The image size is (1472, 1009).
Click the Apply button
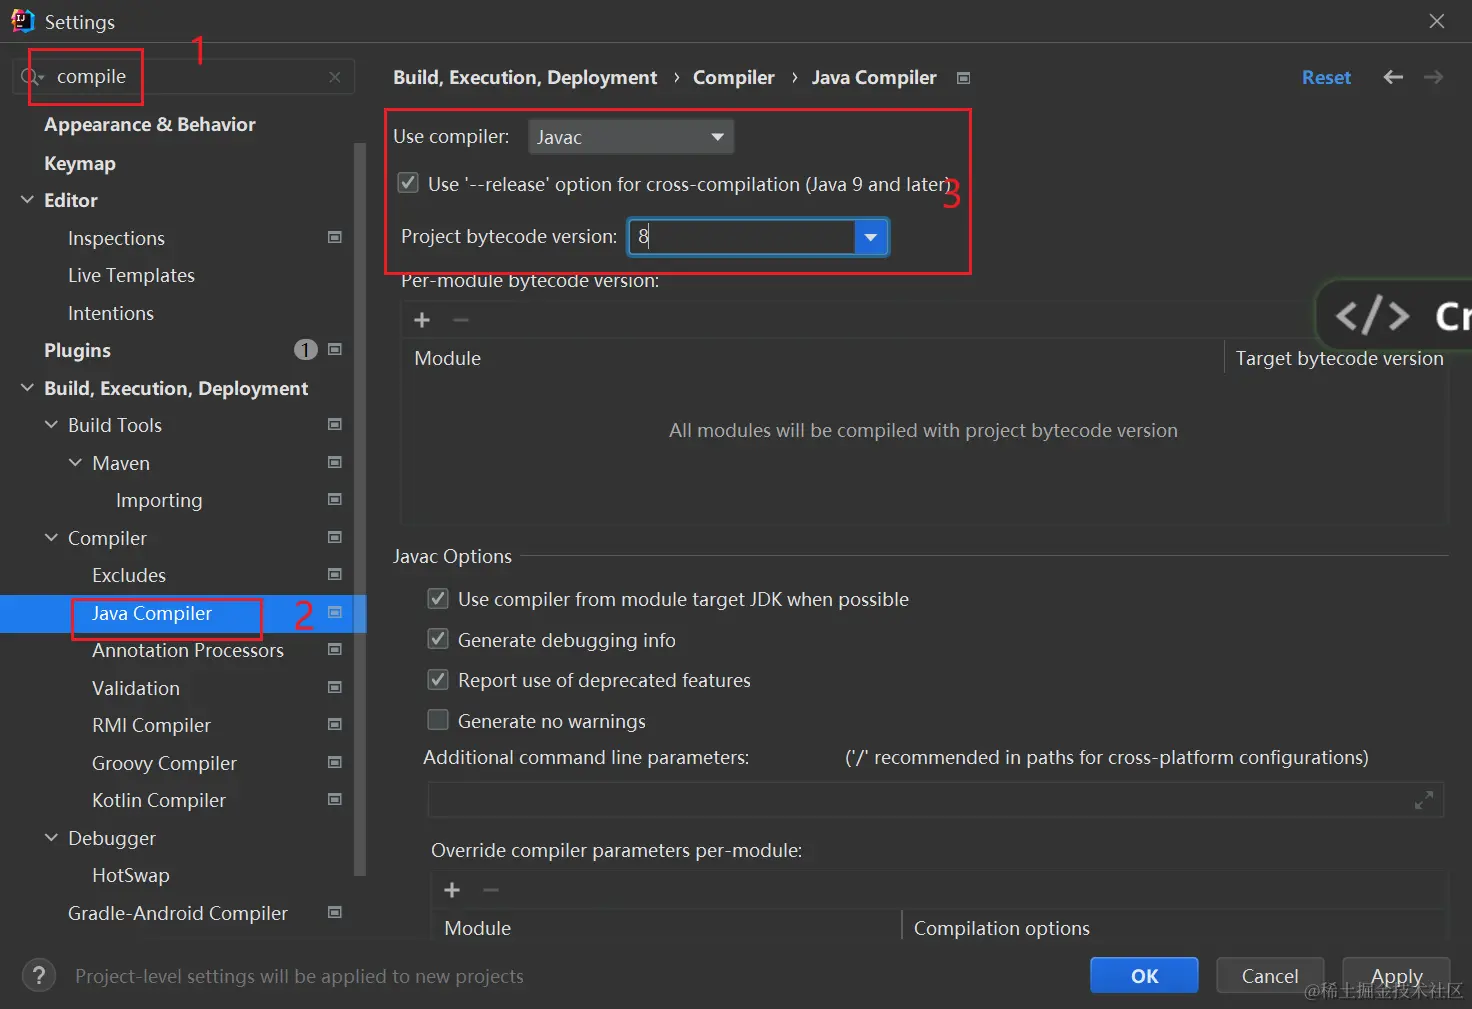pos(1396,976)
